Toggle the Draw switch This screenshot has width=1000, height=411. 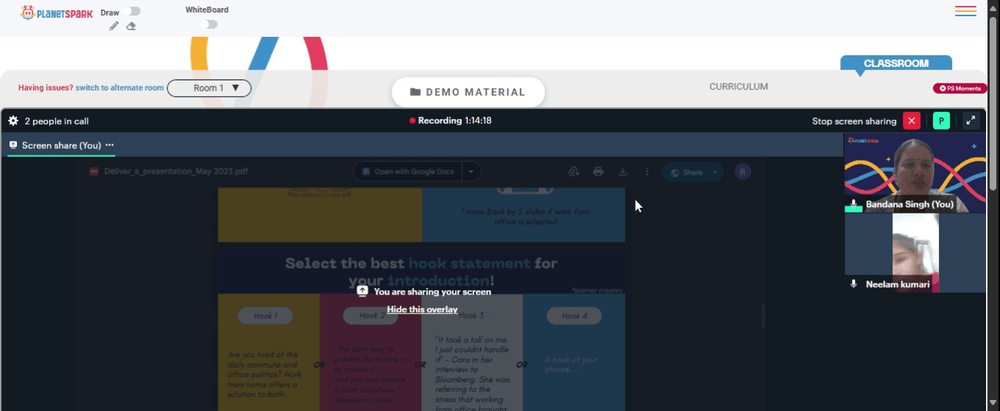(x=133, y=11)
